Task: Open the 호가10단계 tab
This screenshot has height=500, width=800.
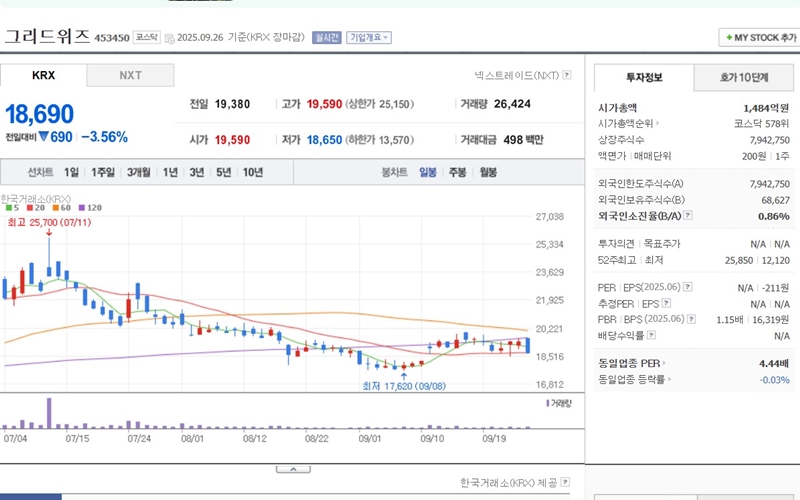Action: tap(744, 78)
